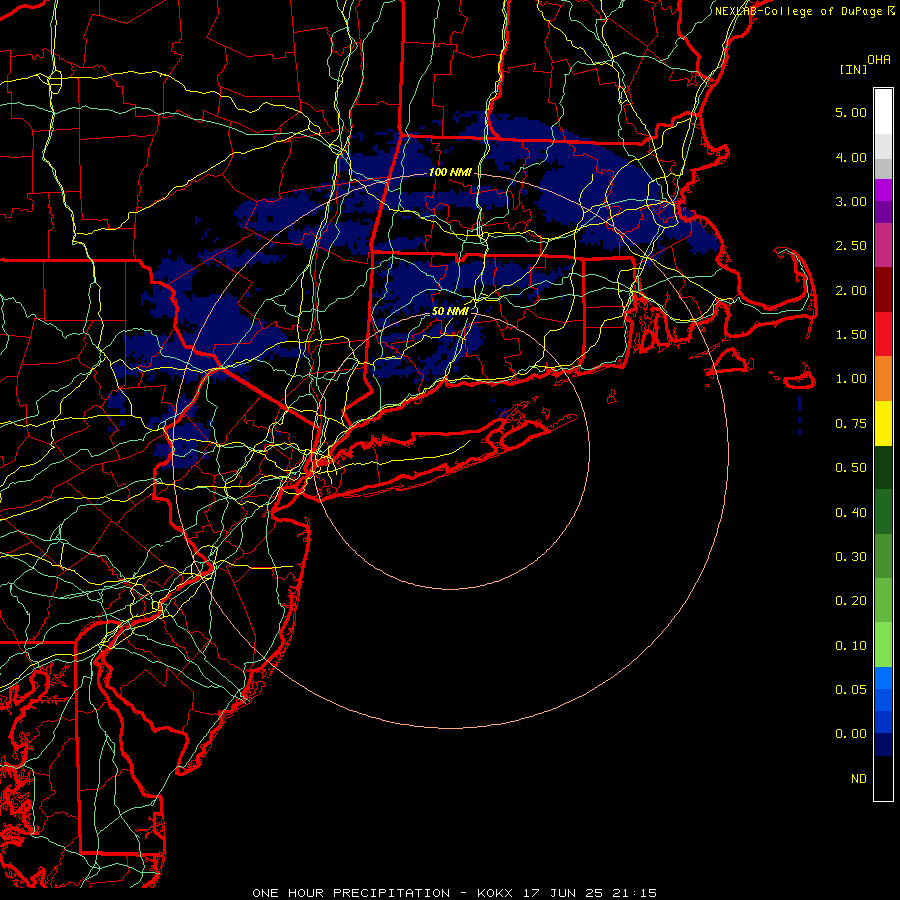
Task: Click the [IN] units label
Action: tap(853, 69)
